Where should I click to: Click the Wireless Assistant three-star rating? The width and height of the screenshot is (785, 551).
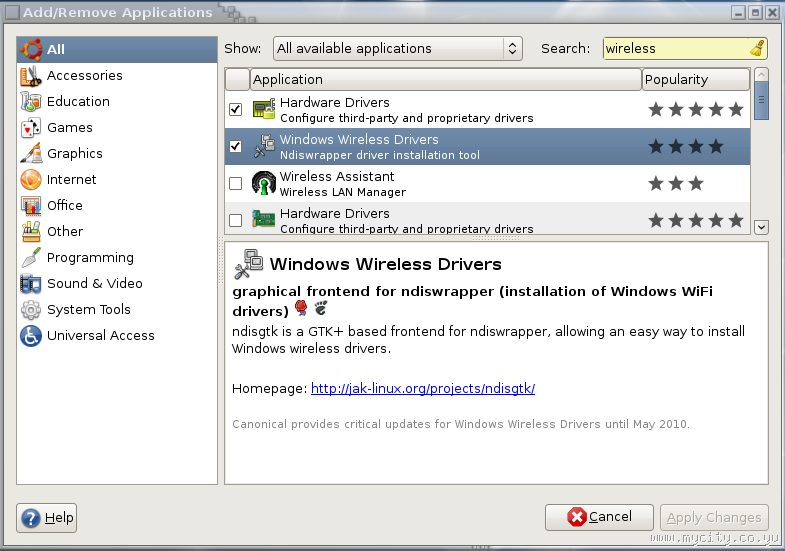point(676,183)
